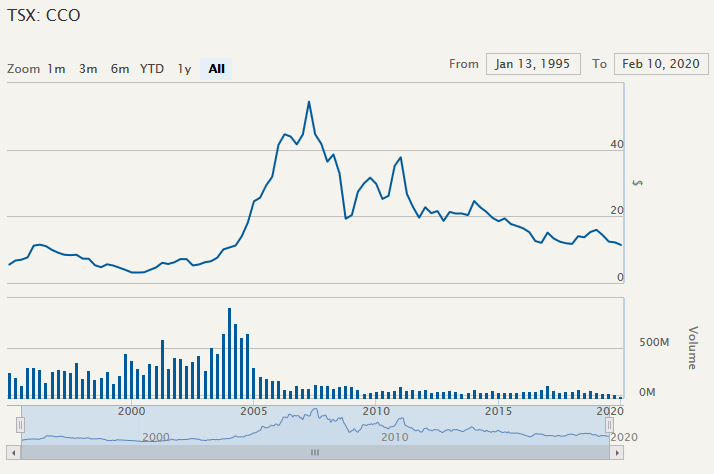Image resolution: width=714 pixels, height=474 pixels.
Task: Select the All zoom range
Action: [217, 69]
